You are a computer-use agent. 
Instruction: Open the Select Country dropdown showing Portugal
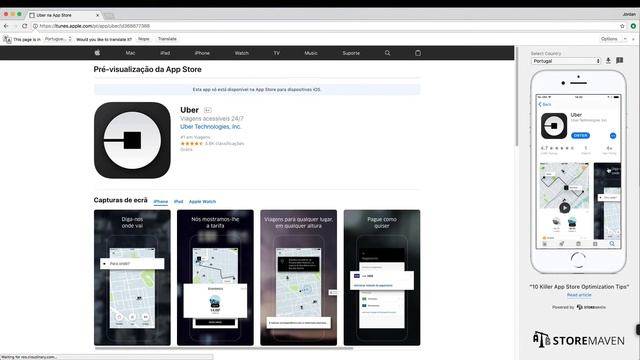(566, 61)
